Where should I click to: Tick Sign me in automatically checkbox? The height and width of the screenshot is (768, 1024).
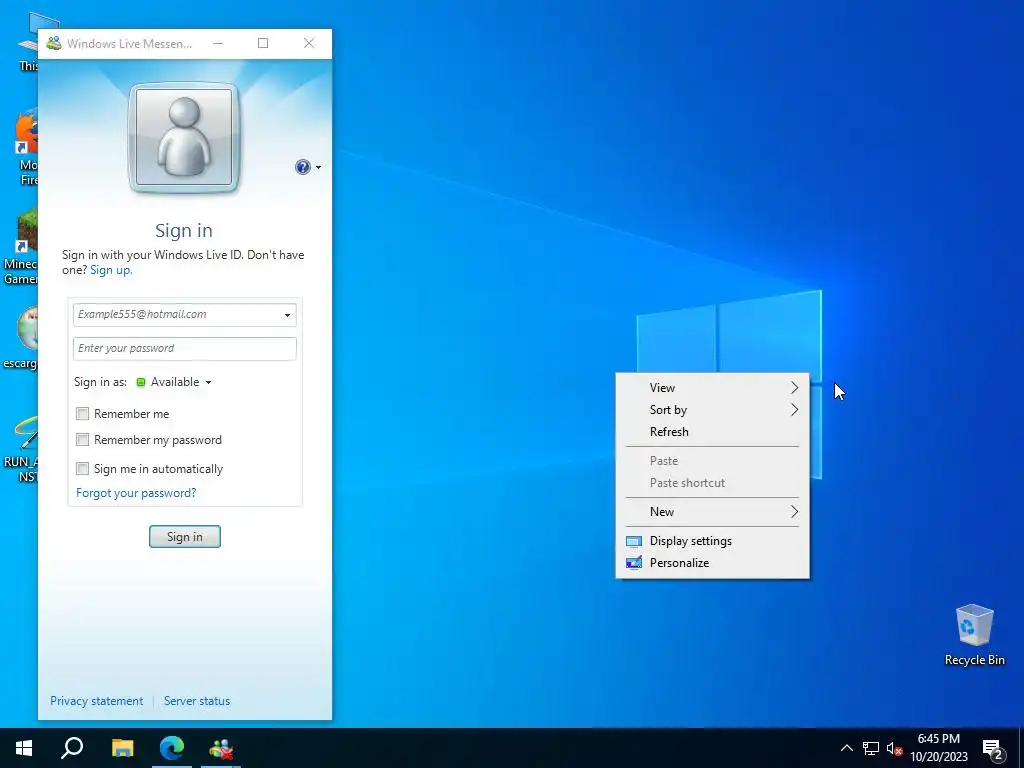82,468
